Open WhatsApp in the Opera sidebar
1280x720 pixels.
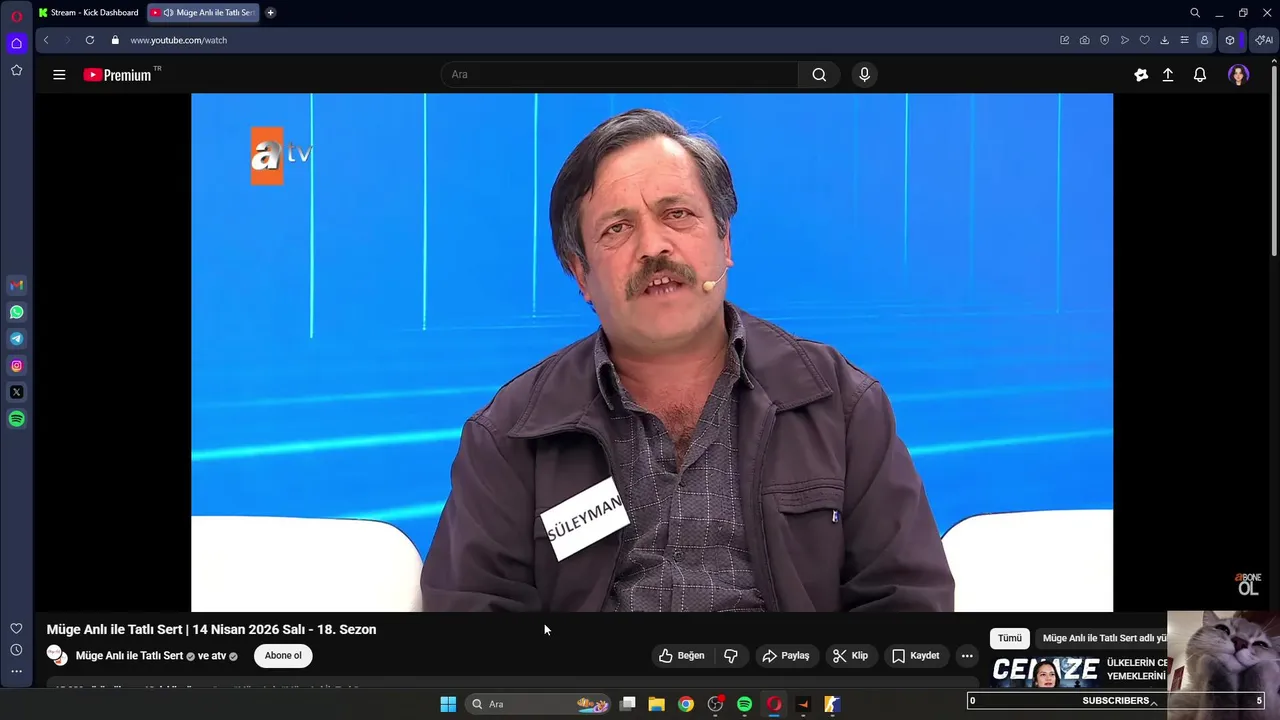[x=16, y=312]
